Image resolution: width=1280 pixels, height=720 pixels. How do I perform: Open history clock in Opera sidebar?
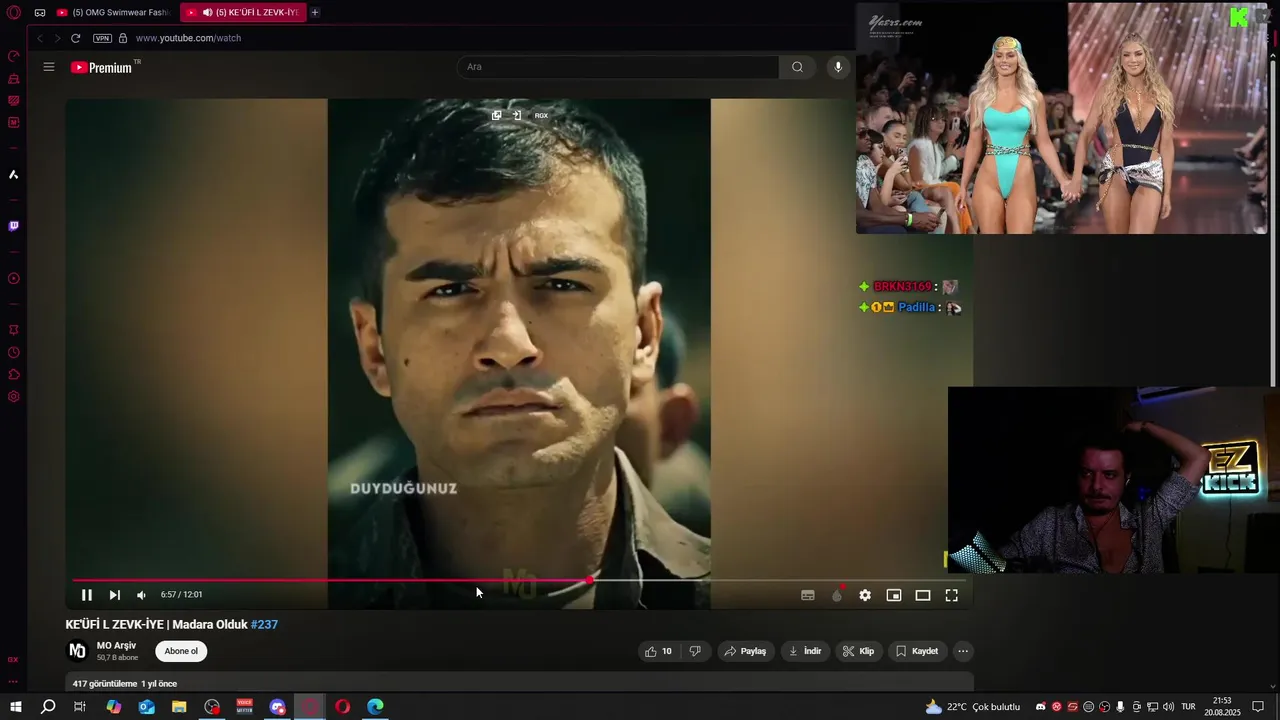pos(13,352)
